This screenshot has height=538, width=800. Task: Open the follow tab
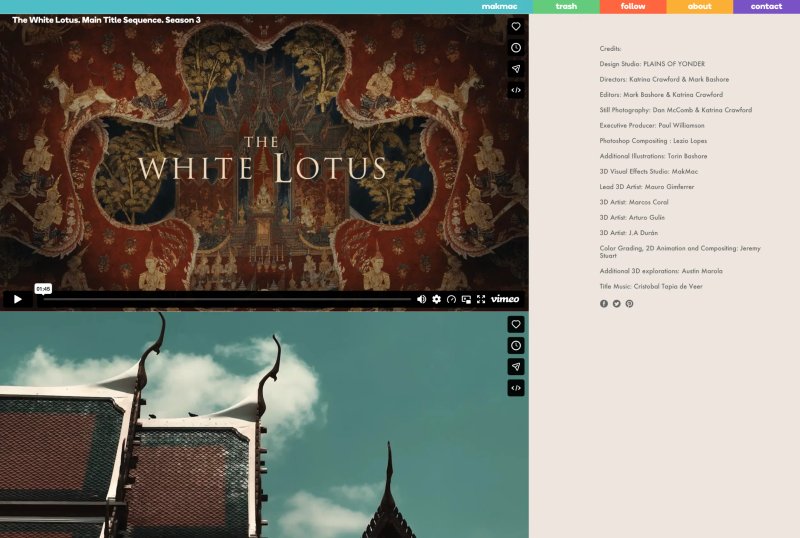pos(633,7)
